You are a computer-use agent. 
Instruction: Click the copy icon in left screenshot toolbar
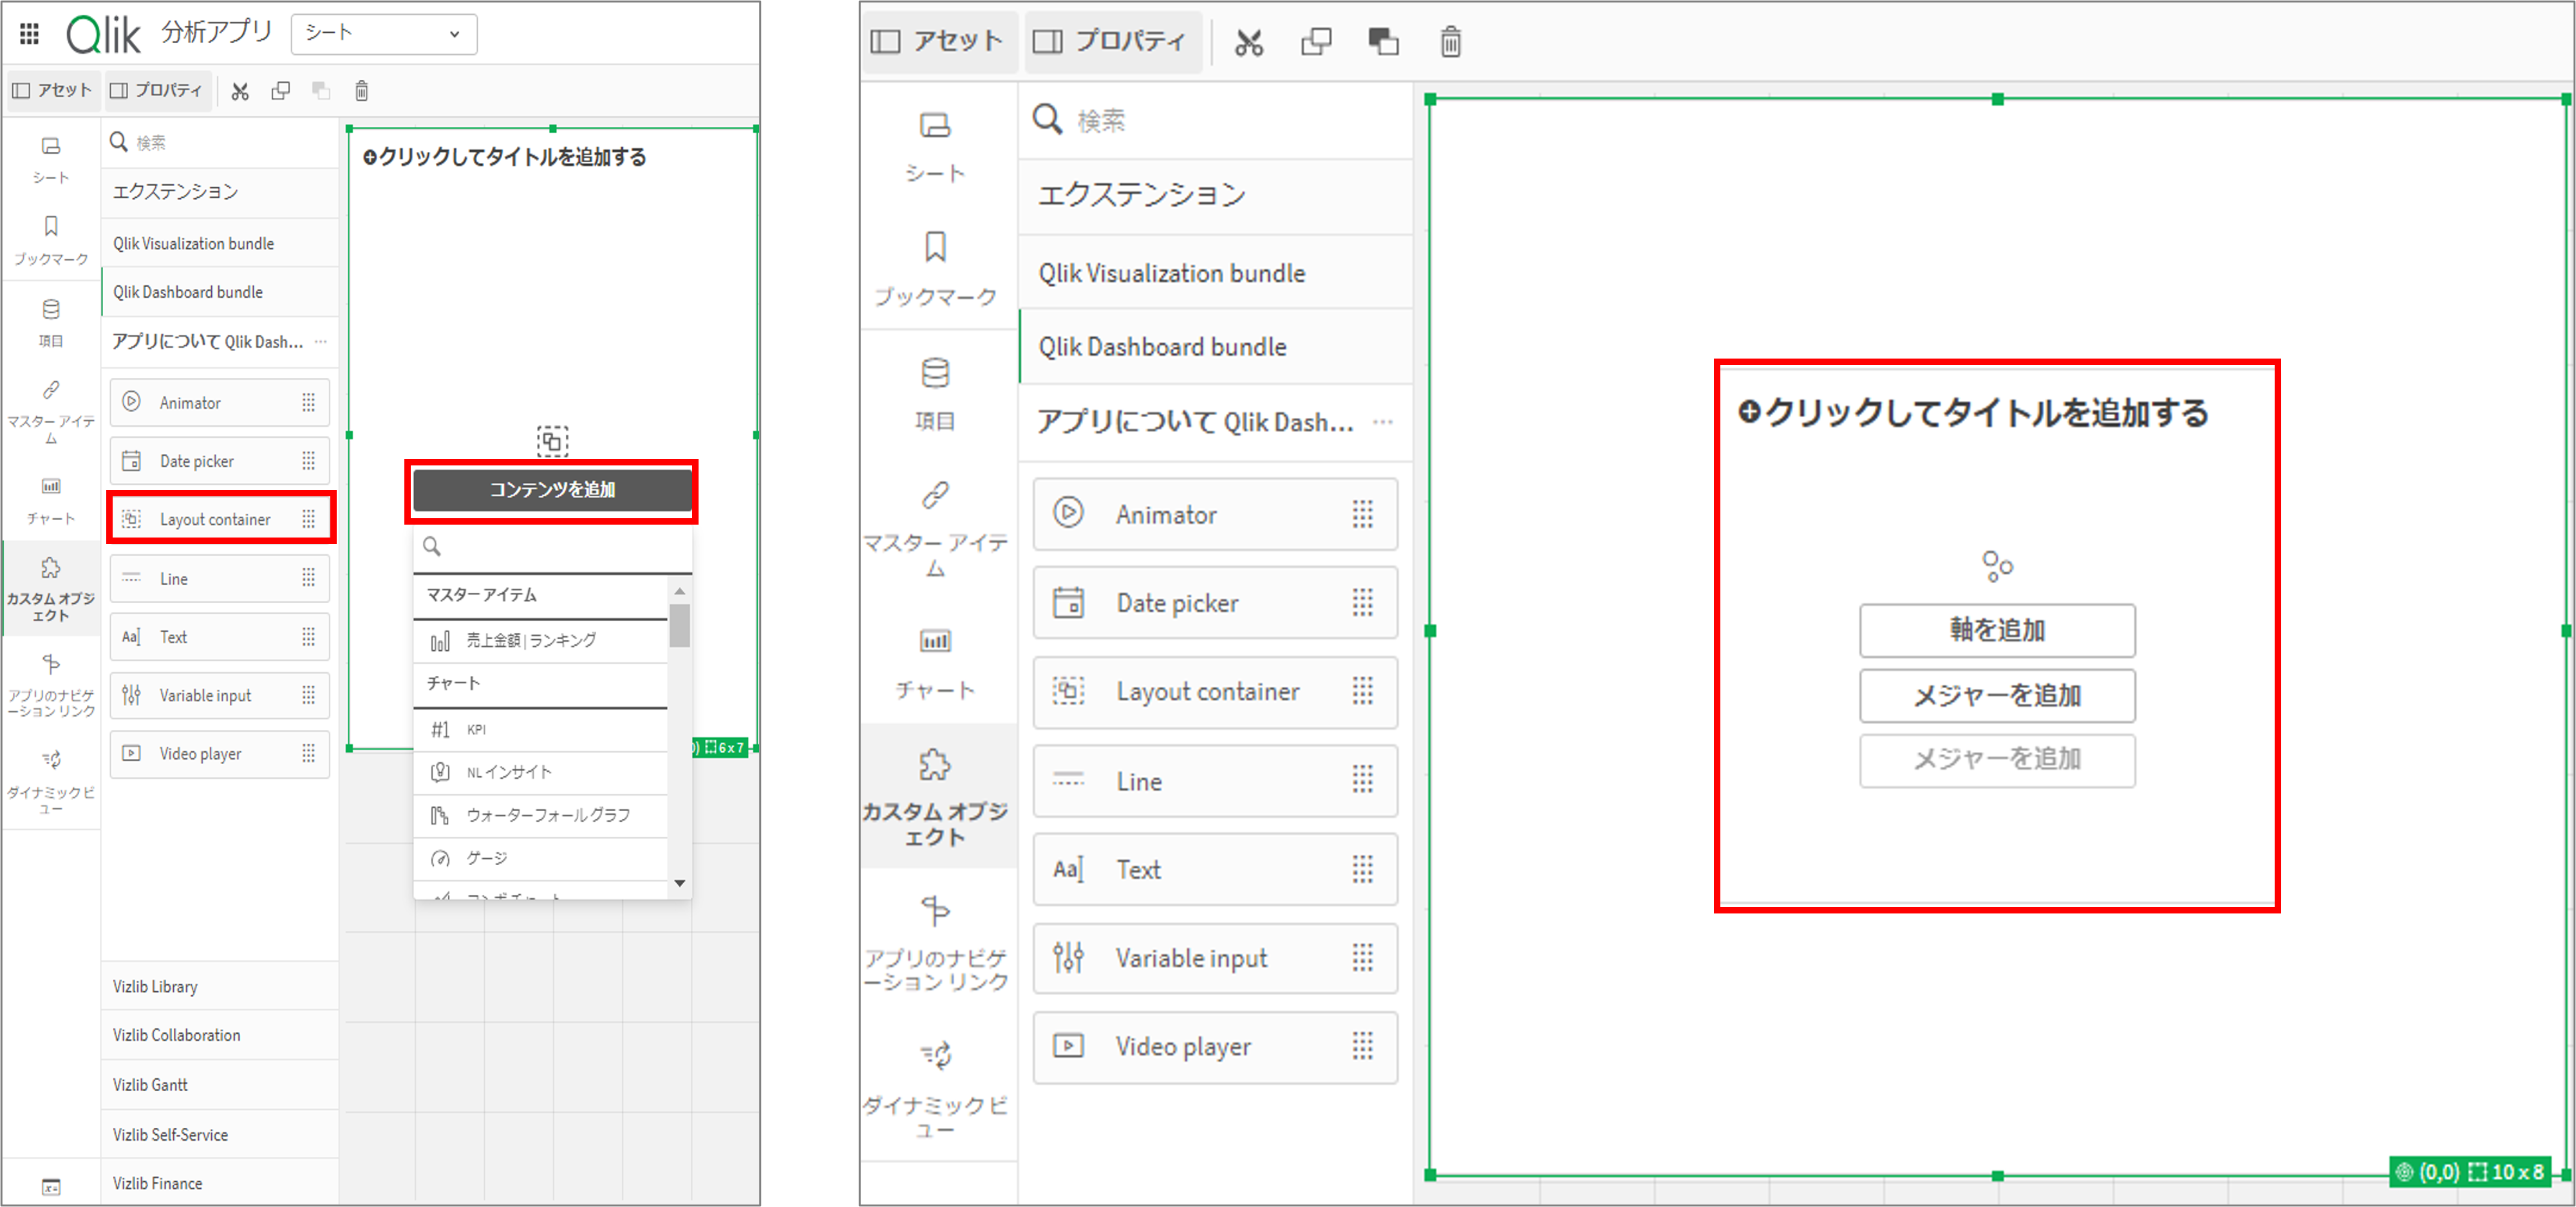pos(281,91)
